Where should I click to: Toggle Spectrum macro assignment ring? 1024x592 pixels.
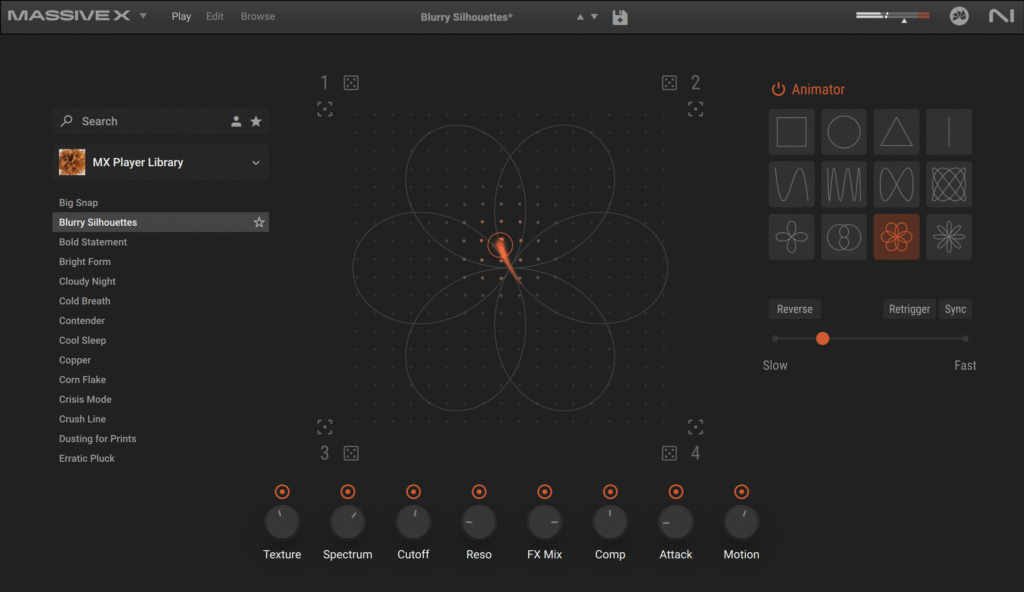tap(347, 491)
